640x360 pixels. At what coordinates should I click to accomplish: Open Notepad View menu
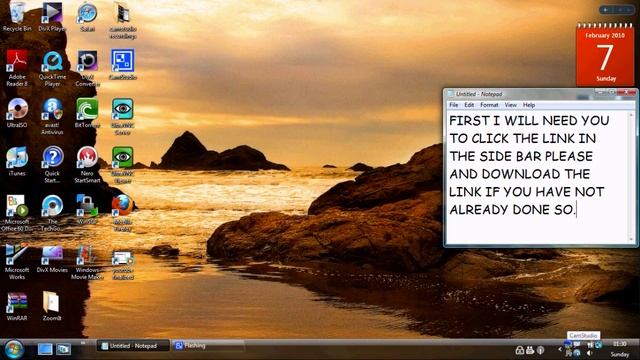(x=511, y=105)
